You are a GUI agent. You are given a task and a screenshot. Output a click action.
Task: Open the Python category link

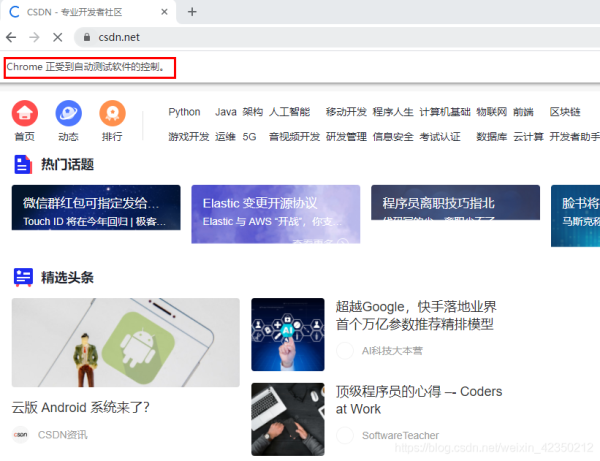pos(184,112)
